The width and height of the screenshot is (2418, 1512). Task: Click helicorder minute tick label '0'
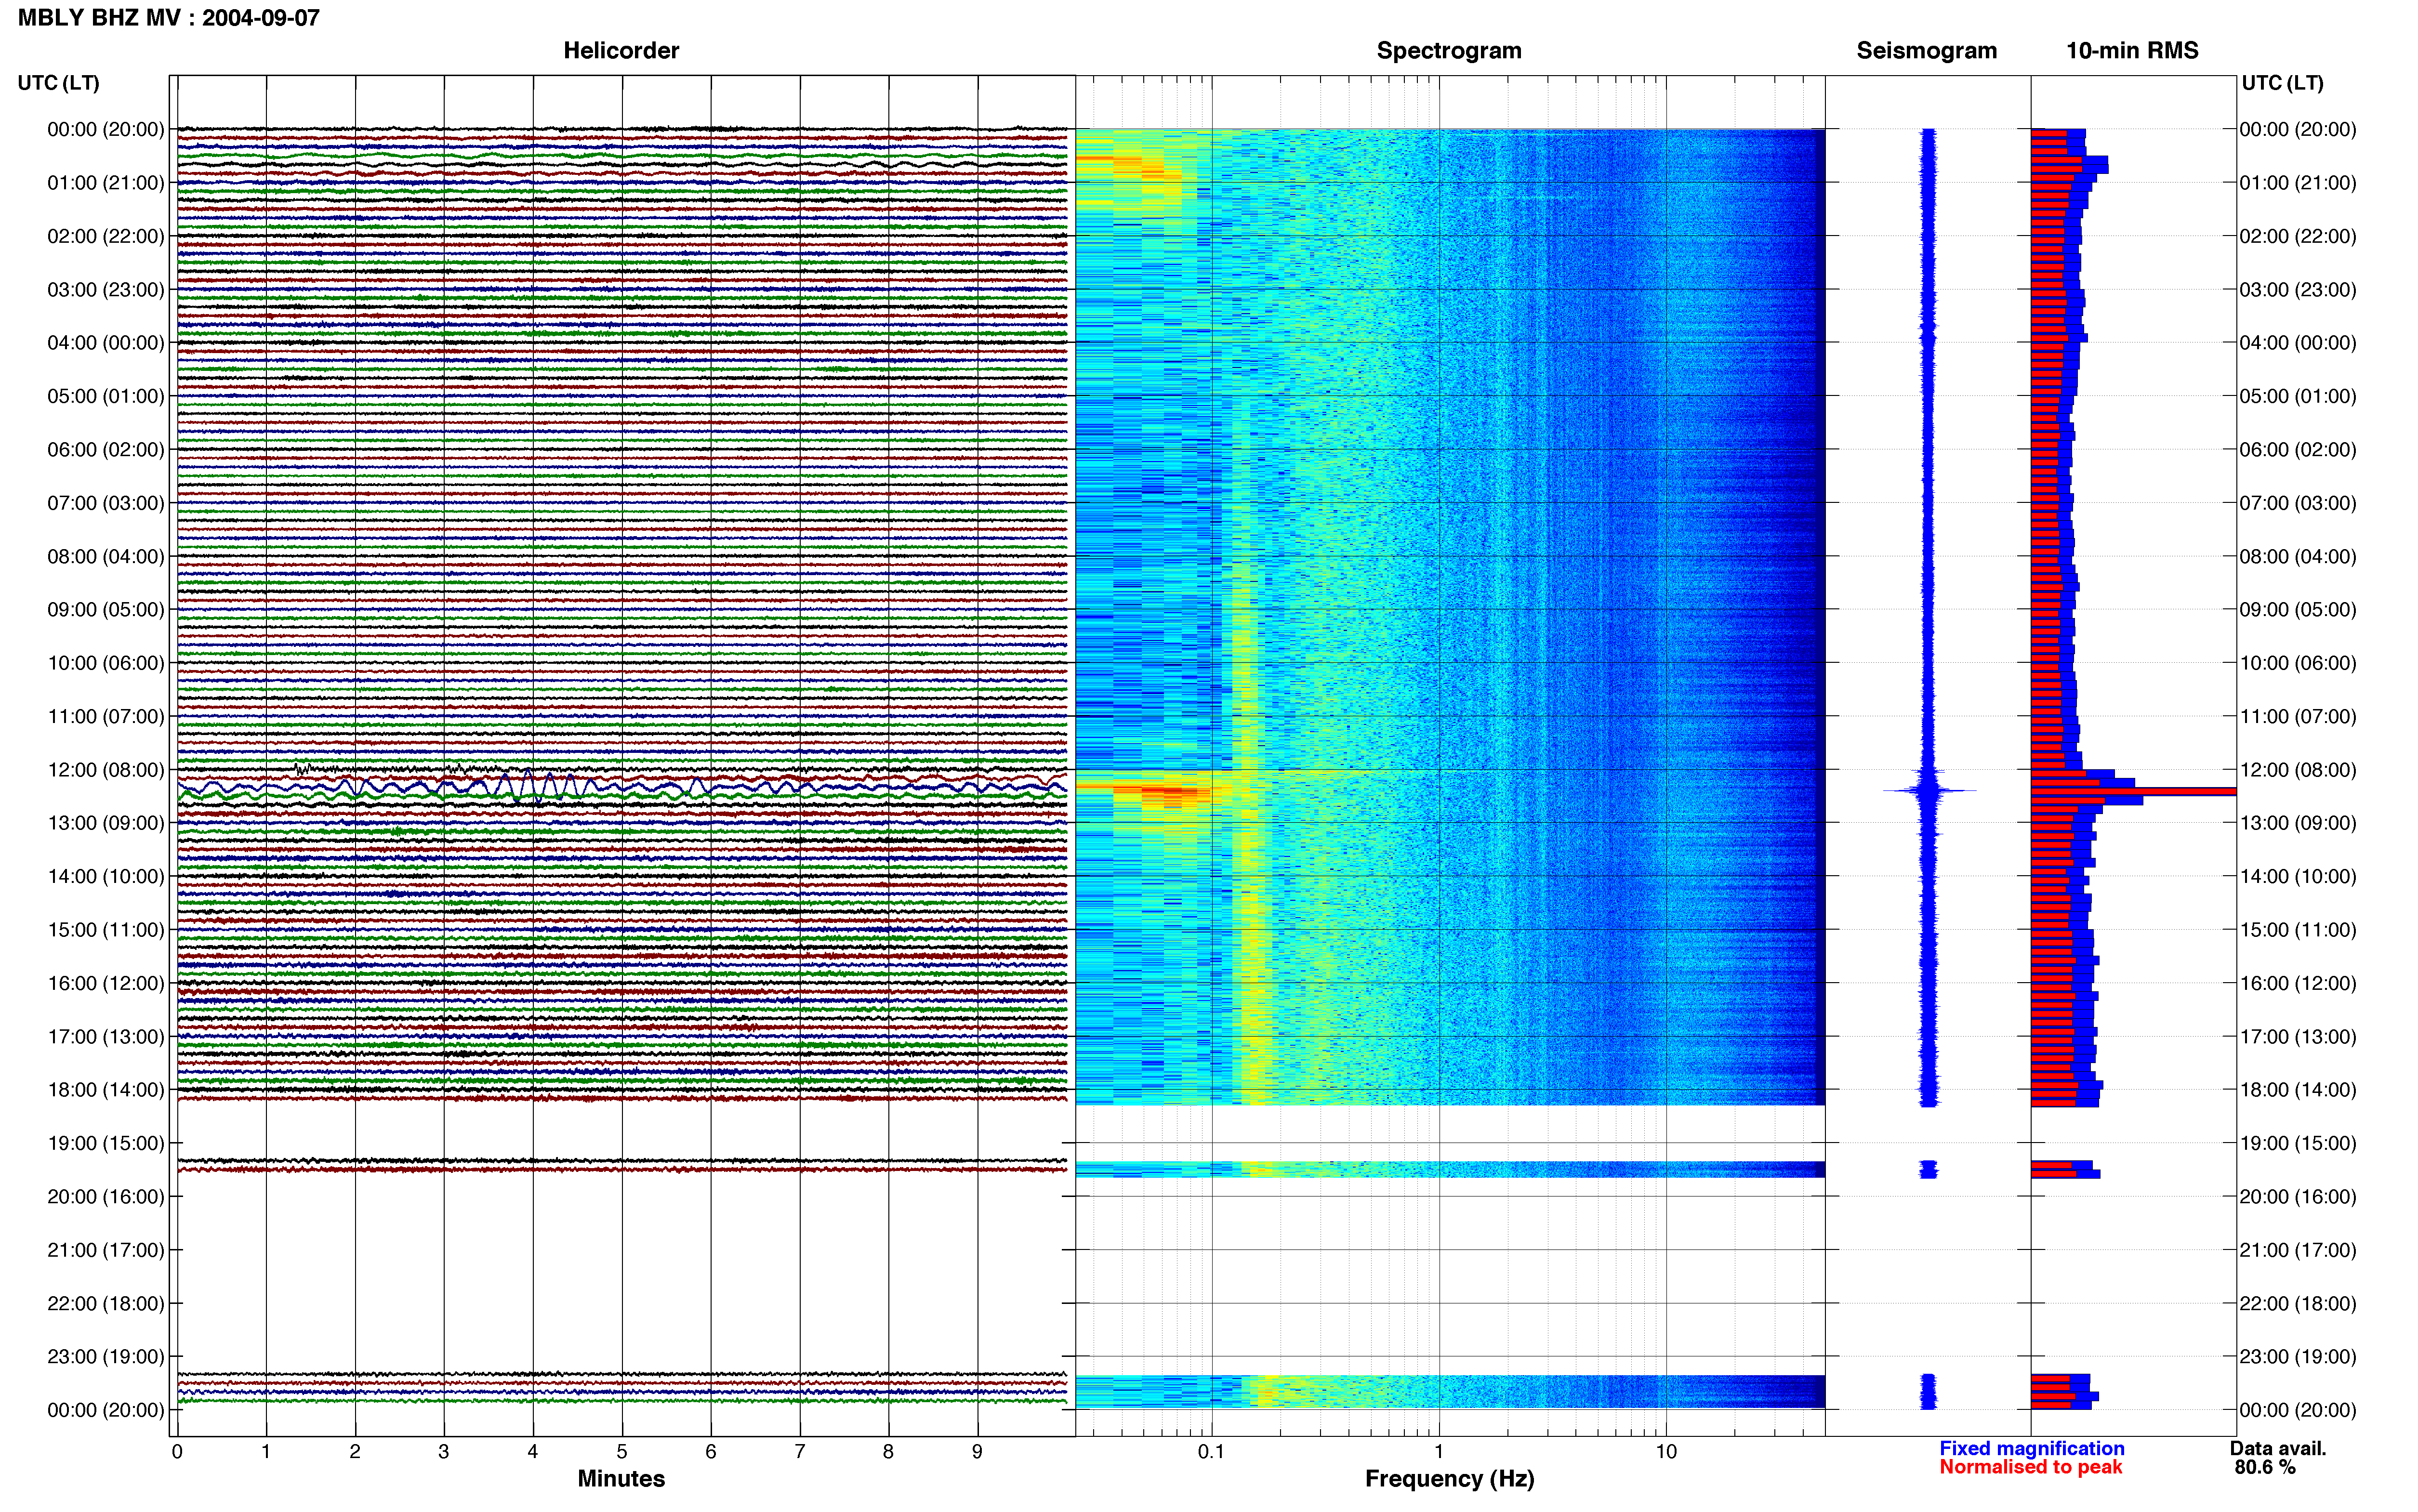[177, 1452]
